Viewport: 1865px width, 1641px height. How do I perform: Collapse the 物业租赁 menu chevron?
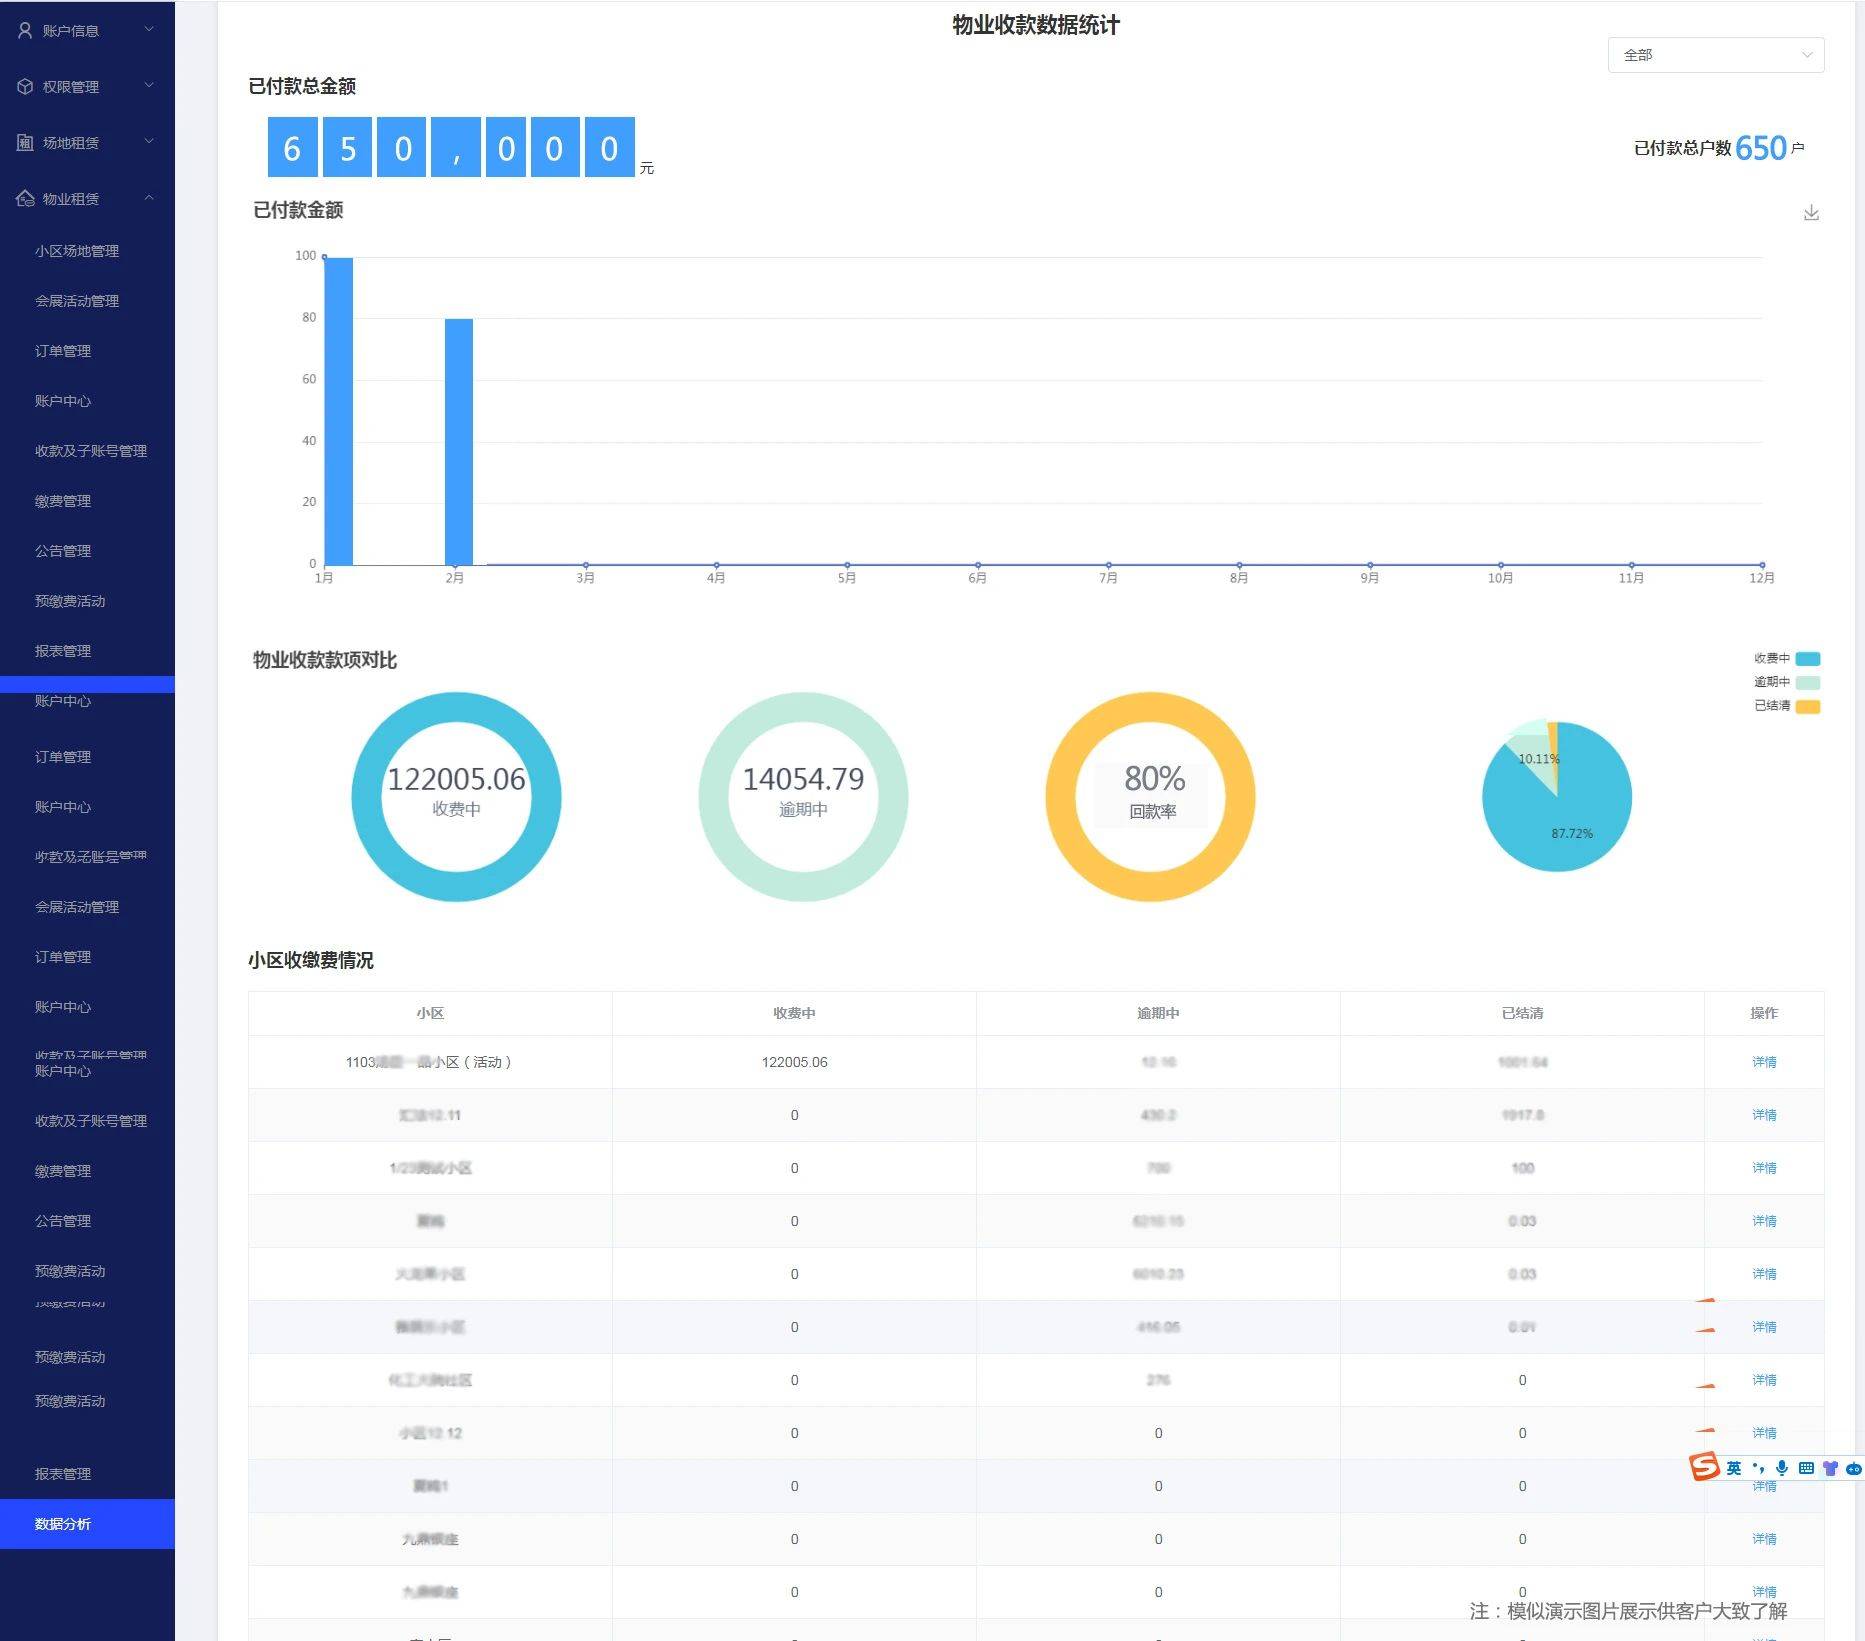tap(149, 198)
